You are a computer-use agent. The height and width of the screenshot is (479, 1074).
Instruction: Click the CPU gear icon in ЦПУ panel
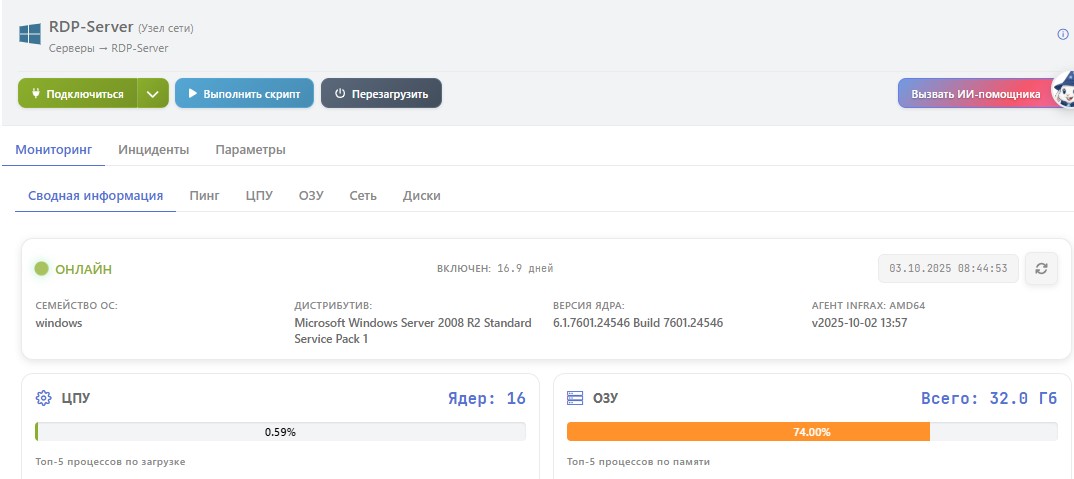(43, 398)
